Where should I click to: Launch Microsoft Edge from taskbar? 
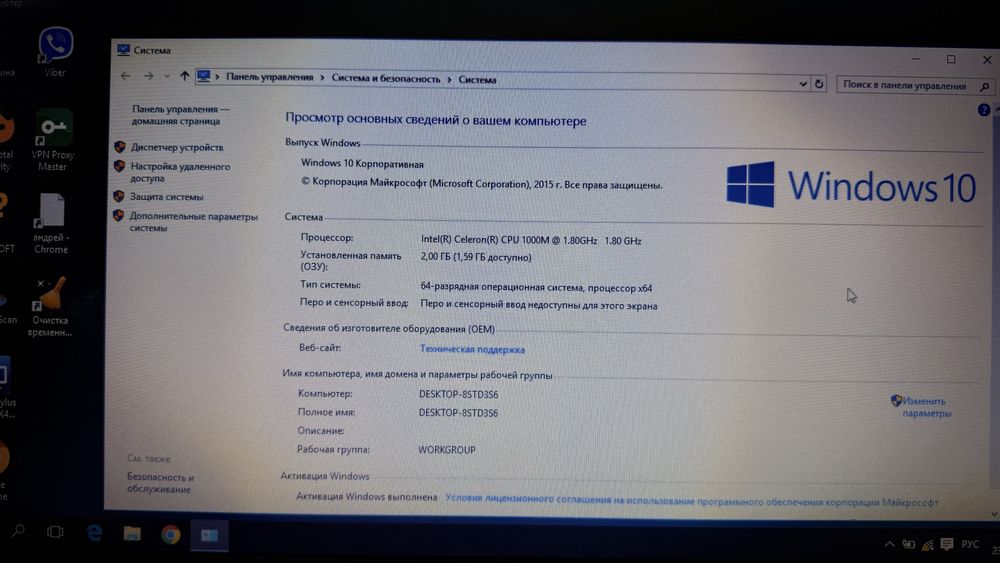tap(94, 533)
